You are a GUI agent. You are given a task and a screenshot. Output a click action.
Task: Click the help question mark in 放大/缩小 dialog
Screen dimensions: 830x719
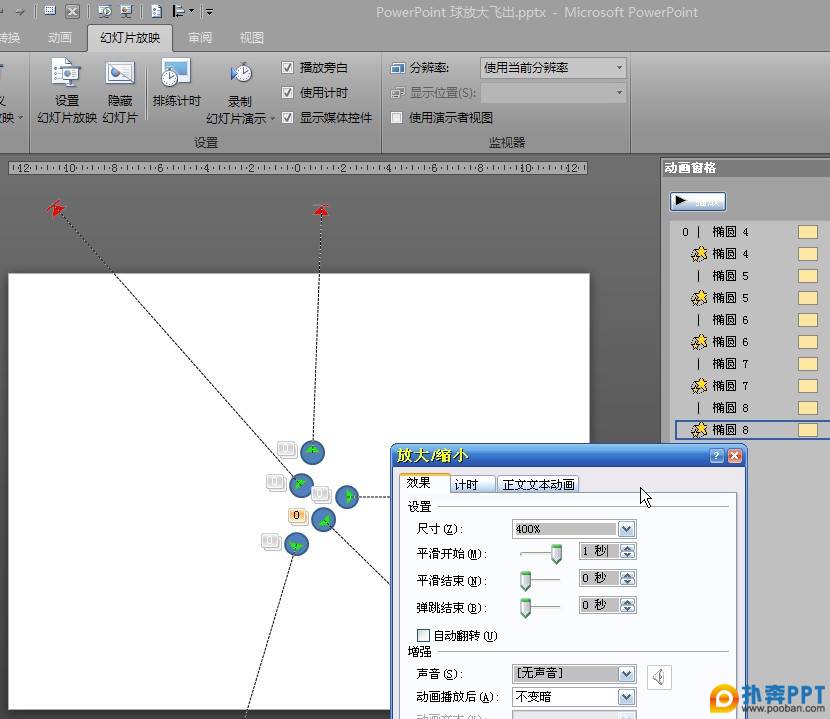point(716,455)
